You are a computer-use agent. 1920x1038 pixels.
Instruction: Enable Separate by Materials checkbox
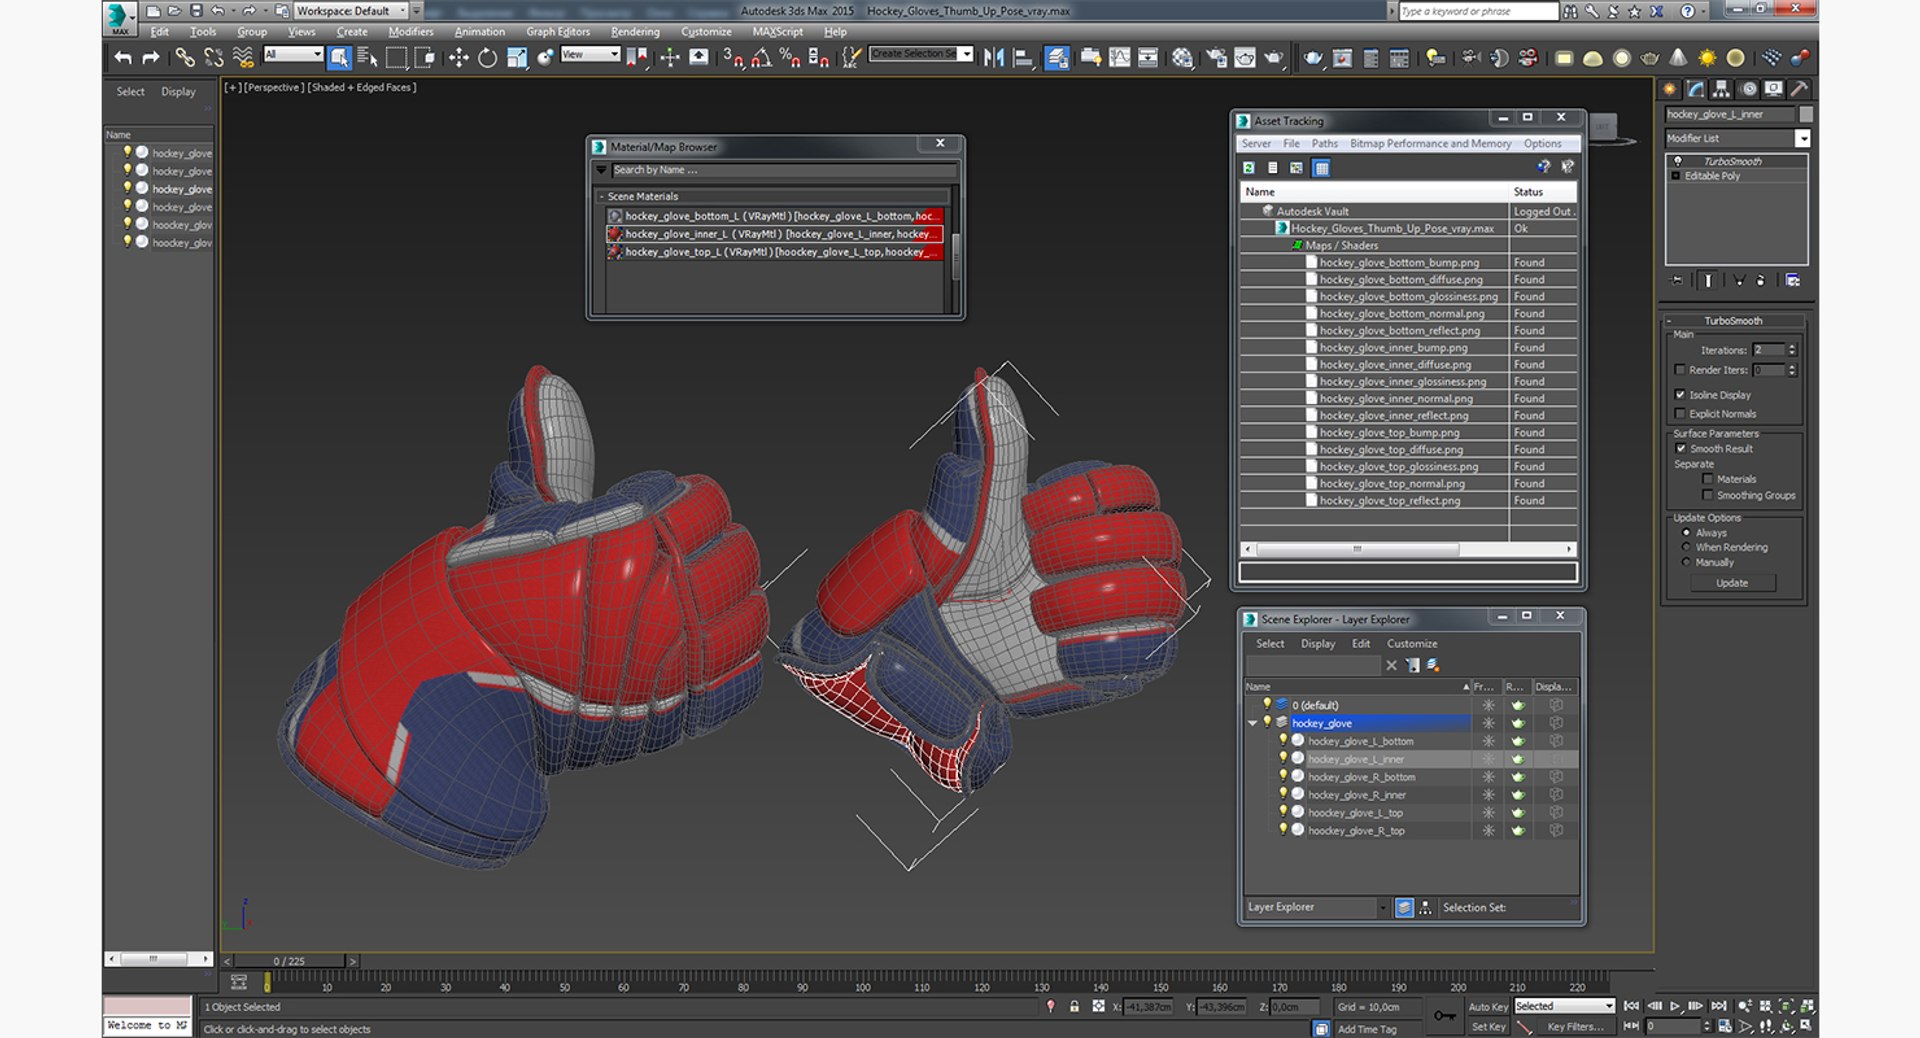pyautogui.click(x=1707, y=479)
